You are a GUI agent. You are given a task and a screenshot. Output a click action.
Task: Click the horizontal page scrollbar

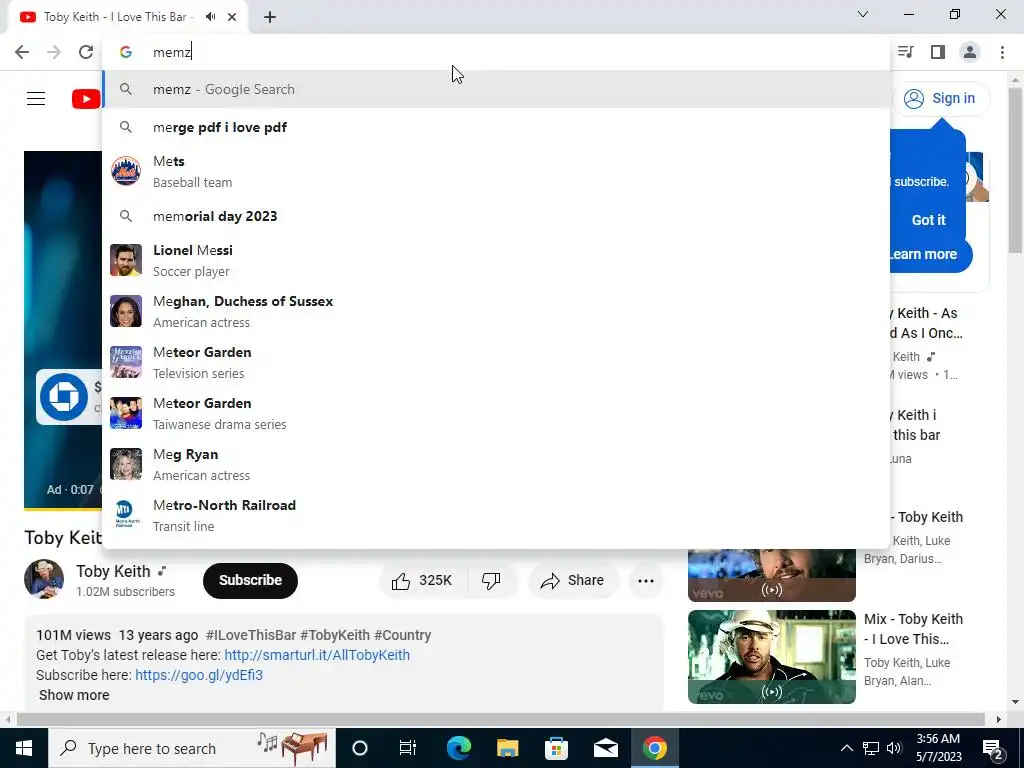click(x=500, y=719)
